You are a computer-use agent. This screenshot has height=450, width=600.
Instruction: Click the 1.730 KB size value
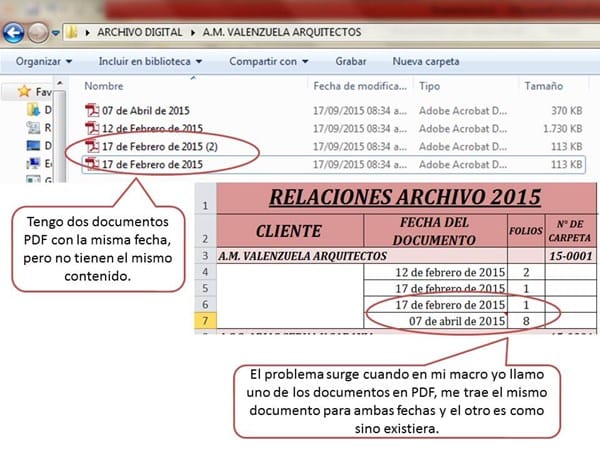563,128
